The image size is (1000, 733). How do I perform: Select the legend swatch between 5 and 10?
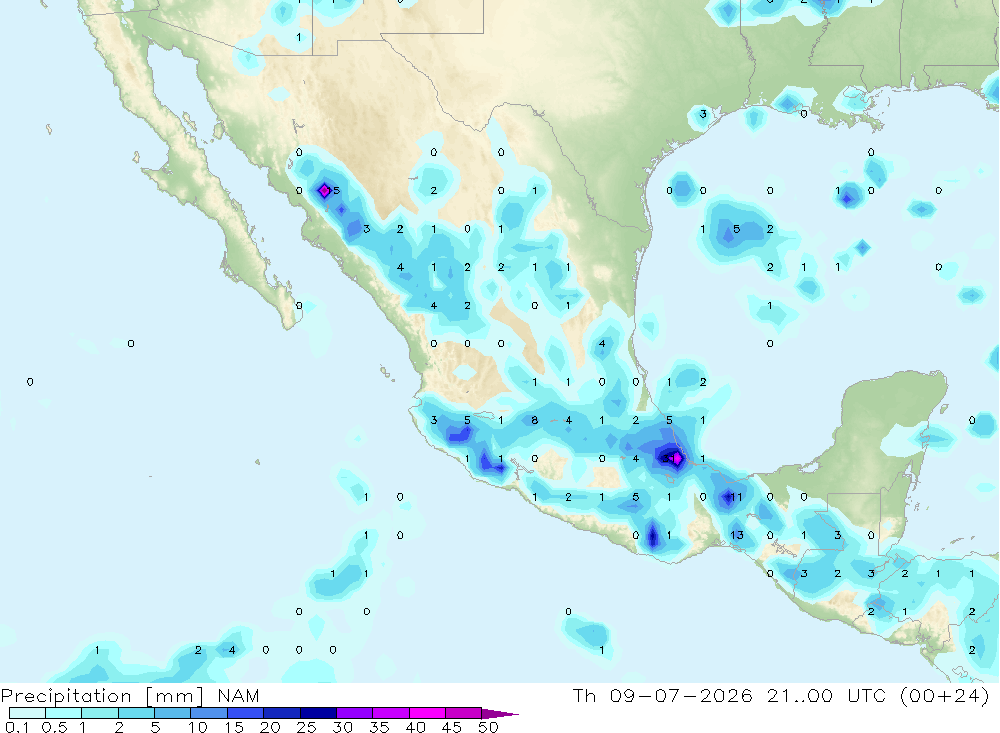pos(173,713)
